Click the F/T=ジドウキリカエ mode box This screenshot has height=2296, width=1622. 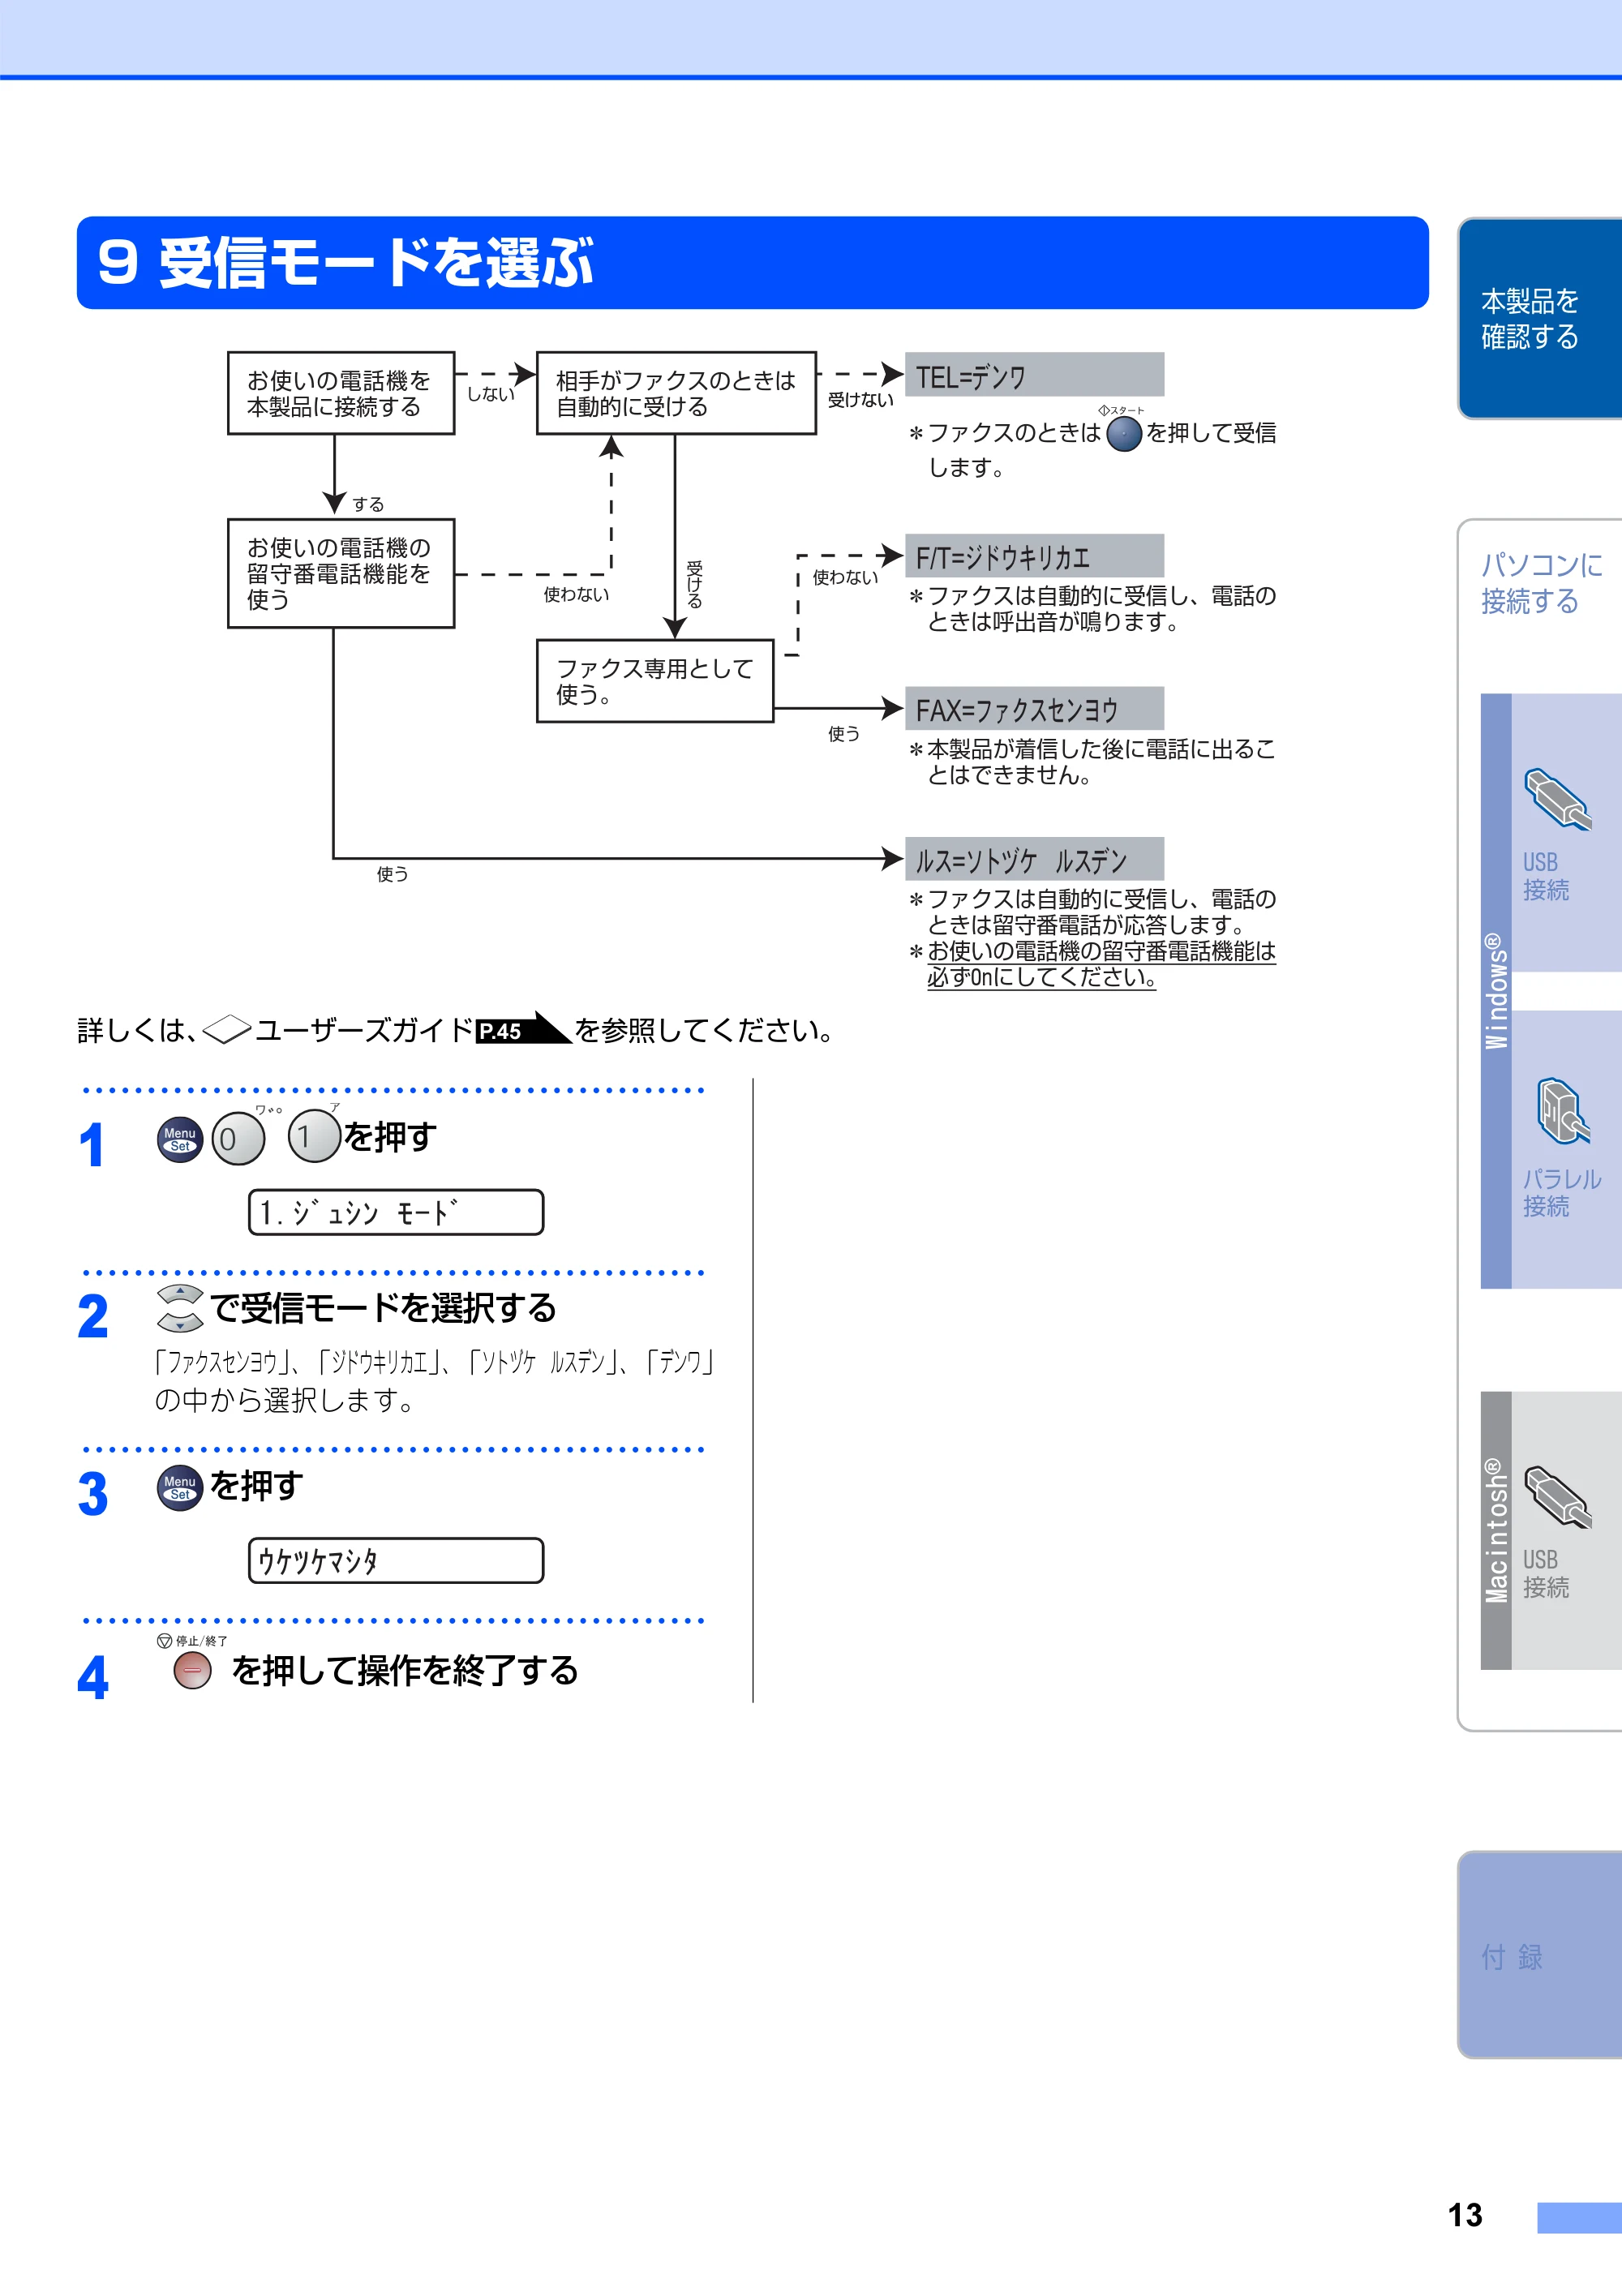(x=1034, y=556)
